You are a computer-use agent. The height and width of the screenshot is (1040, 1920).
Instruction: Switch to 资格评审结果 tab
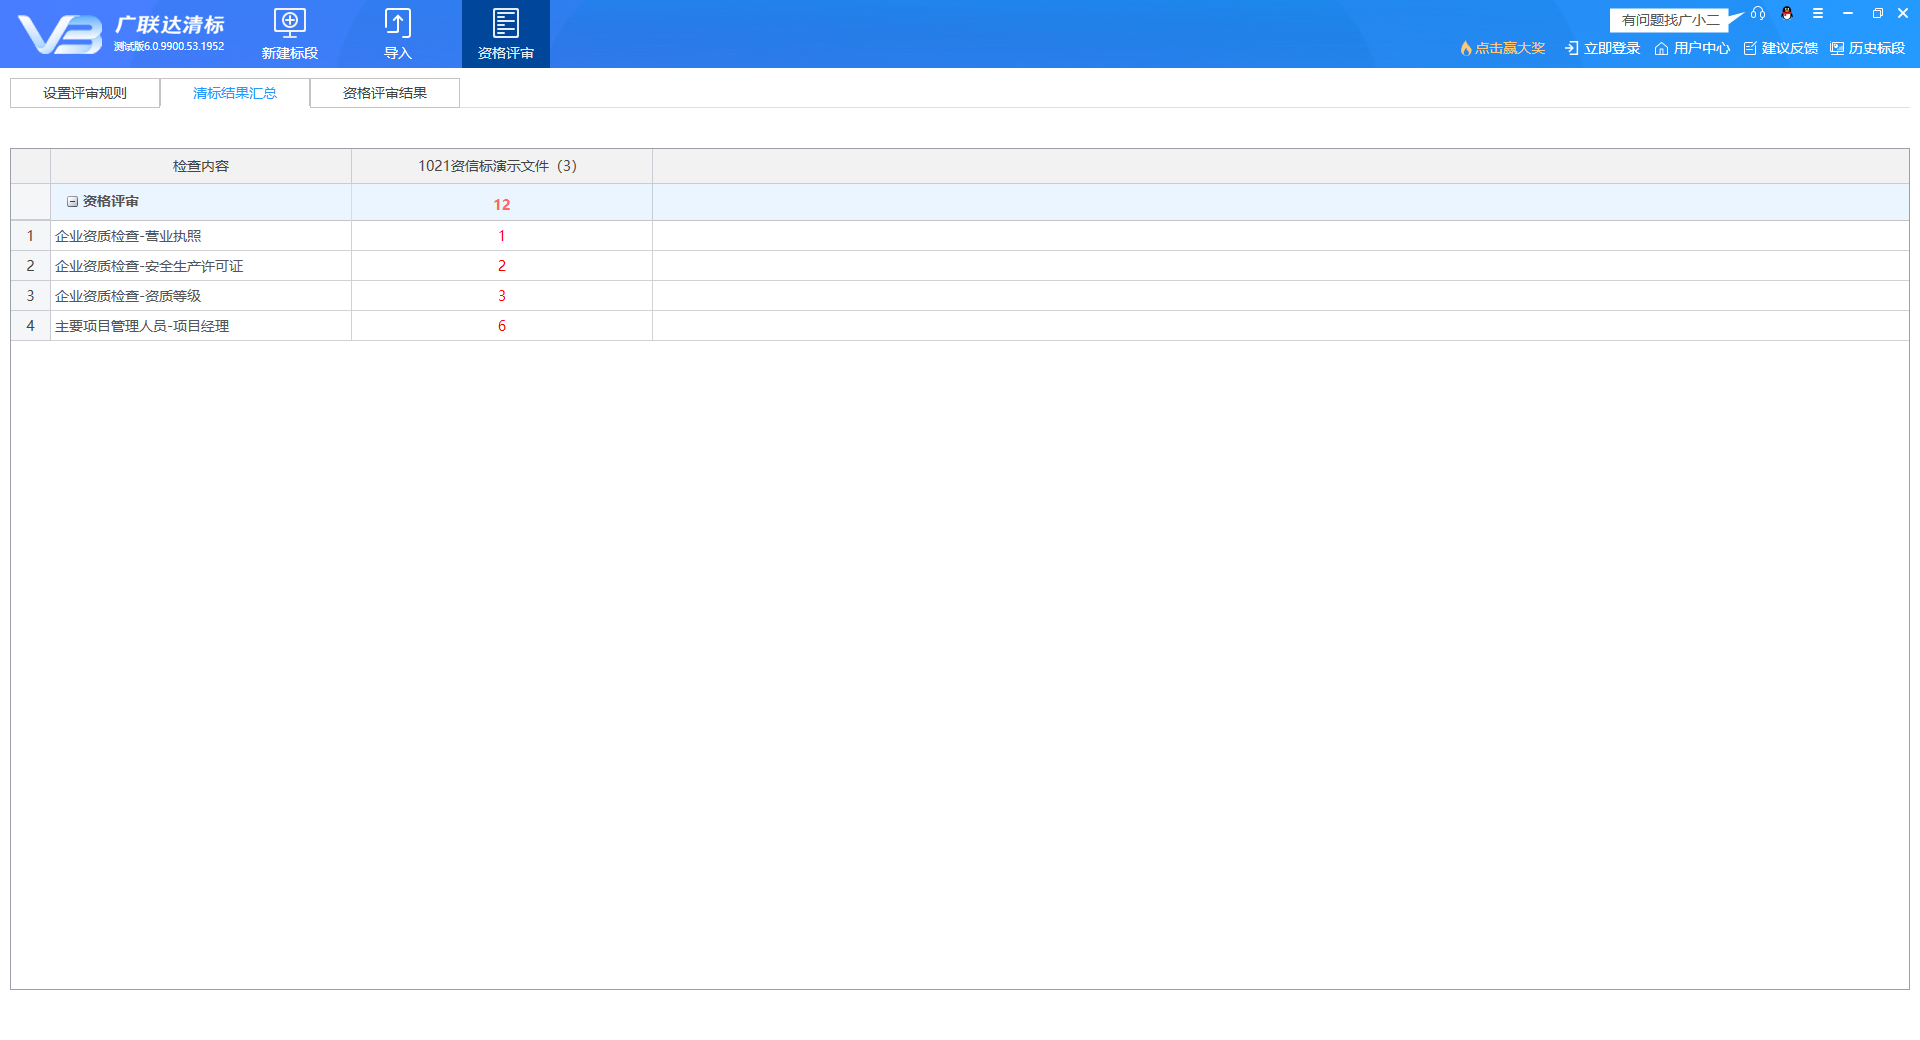[385, 93]
